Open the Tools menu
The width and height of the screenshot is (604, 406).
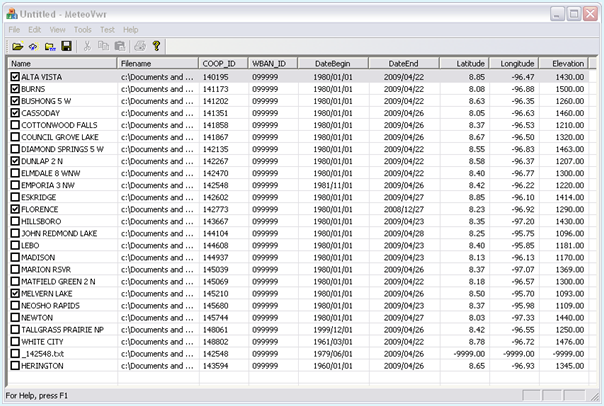click(x=82, y=30)
